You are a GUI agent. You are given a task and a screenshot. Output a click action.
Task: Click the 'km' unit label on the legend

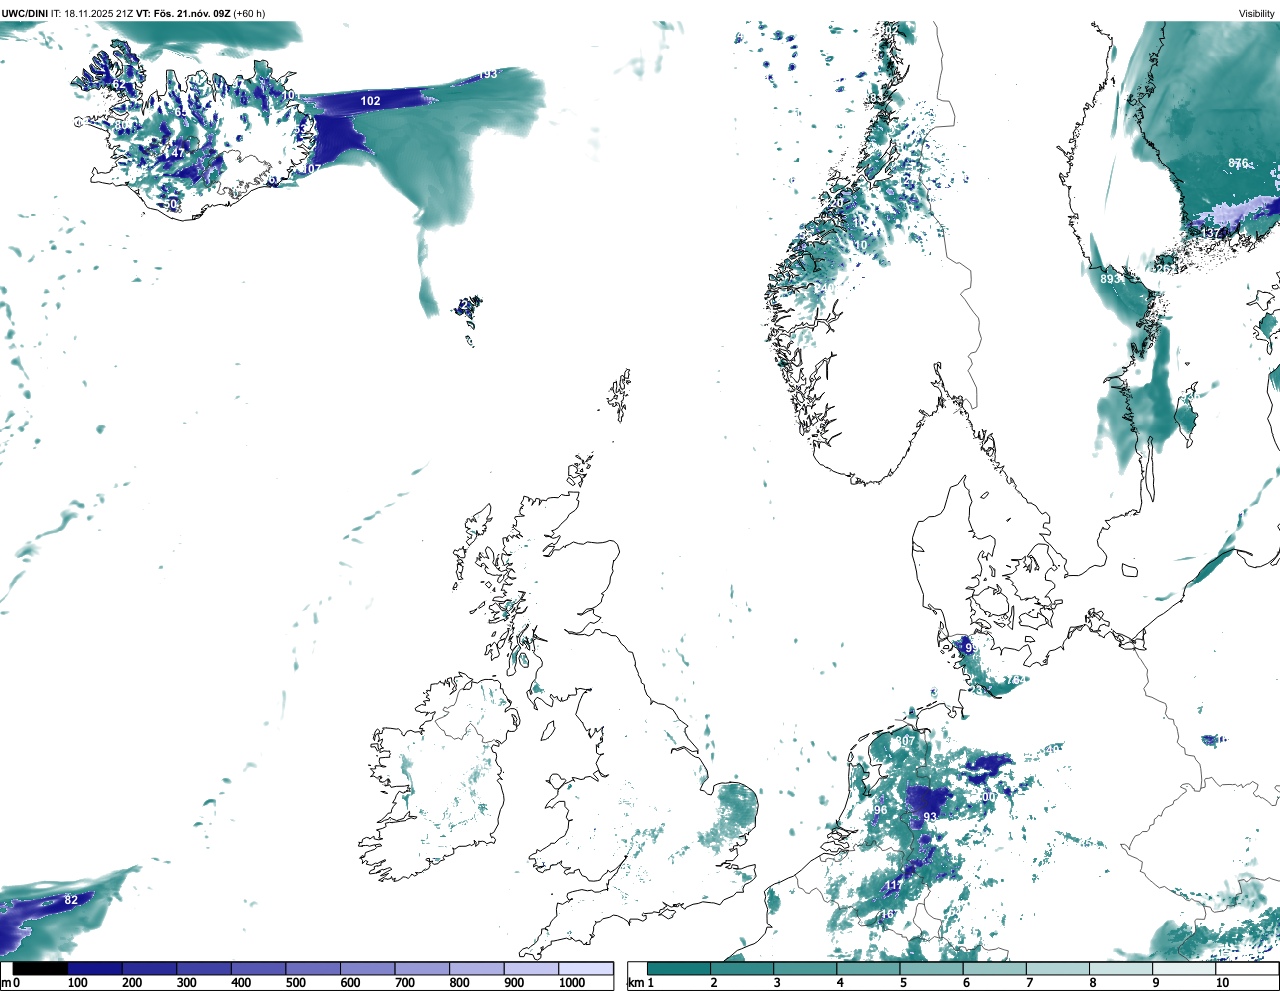coord(635,983)
